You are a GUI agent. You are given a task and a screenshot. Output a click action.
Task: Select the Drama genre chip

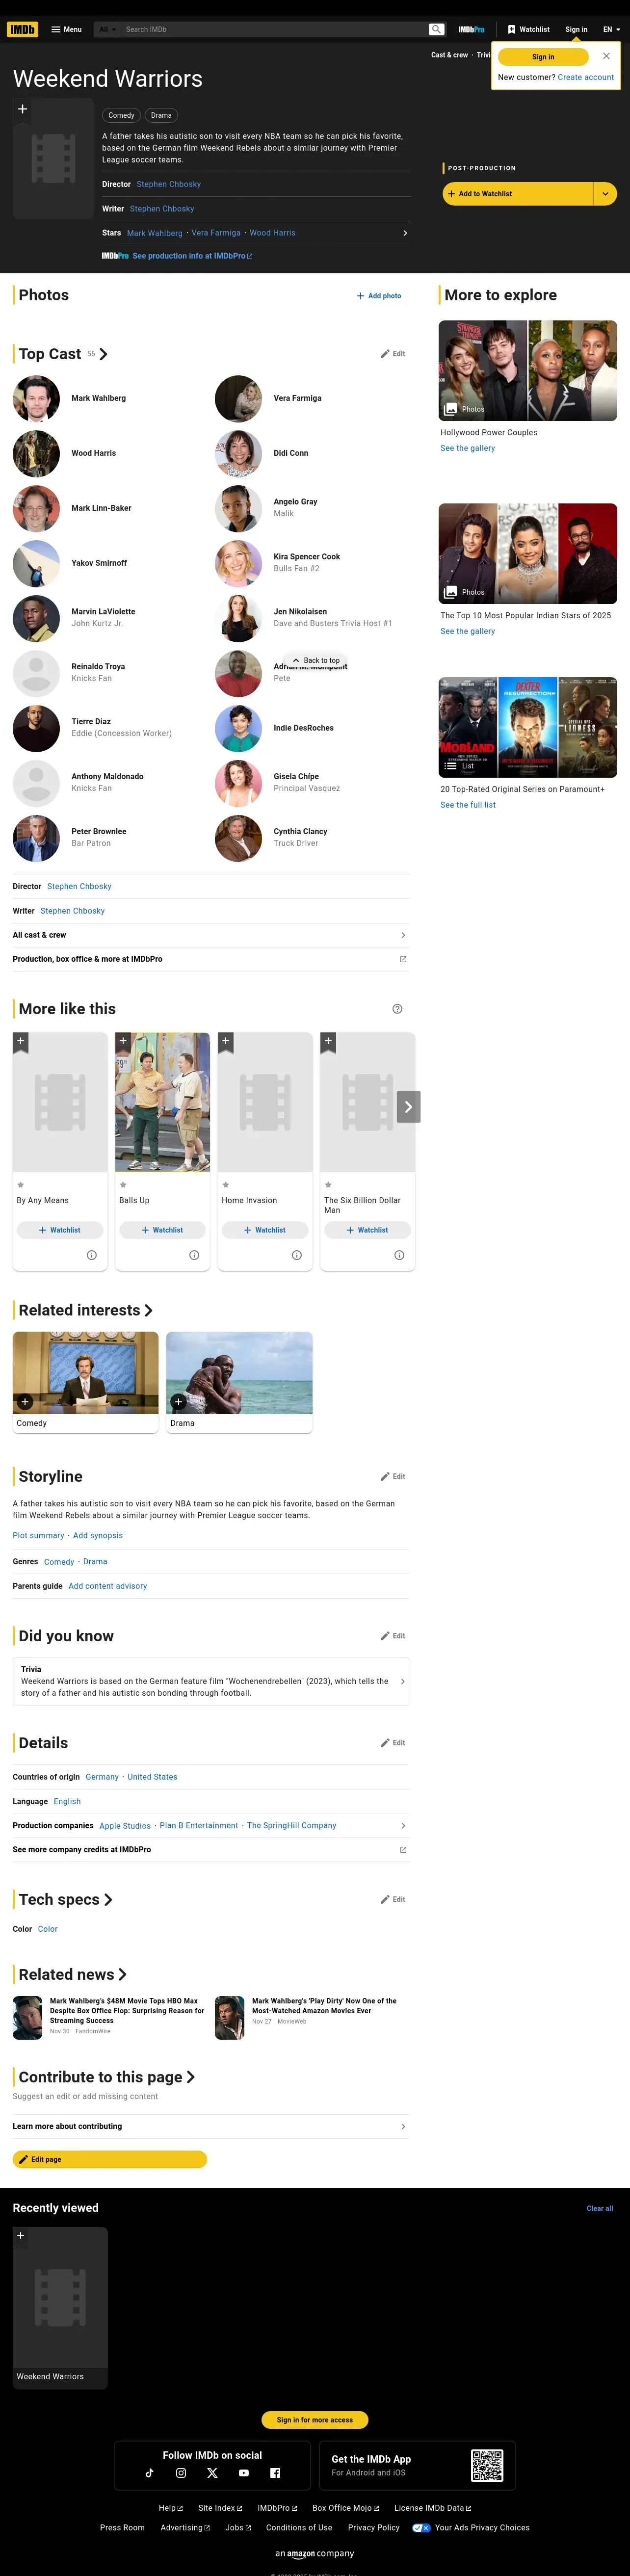[161, 115]
